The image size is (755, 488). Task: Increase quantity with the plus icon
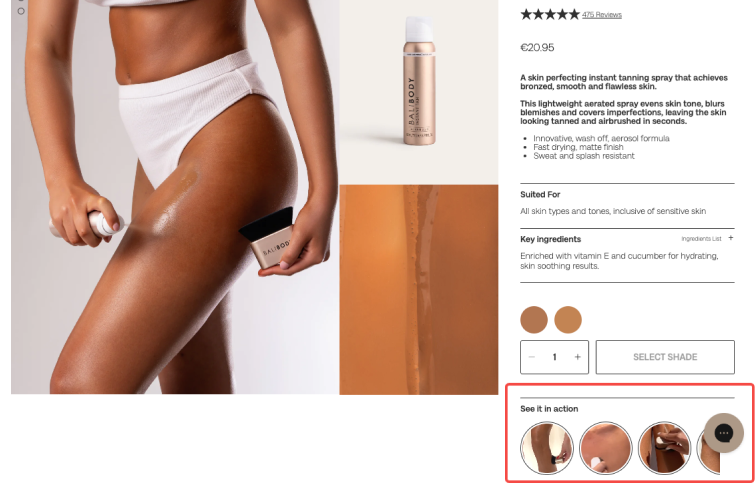[577, 357]
